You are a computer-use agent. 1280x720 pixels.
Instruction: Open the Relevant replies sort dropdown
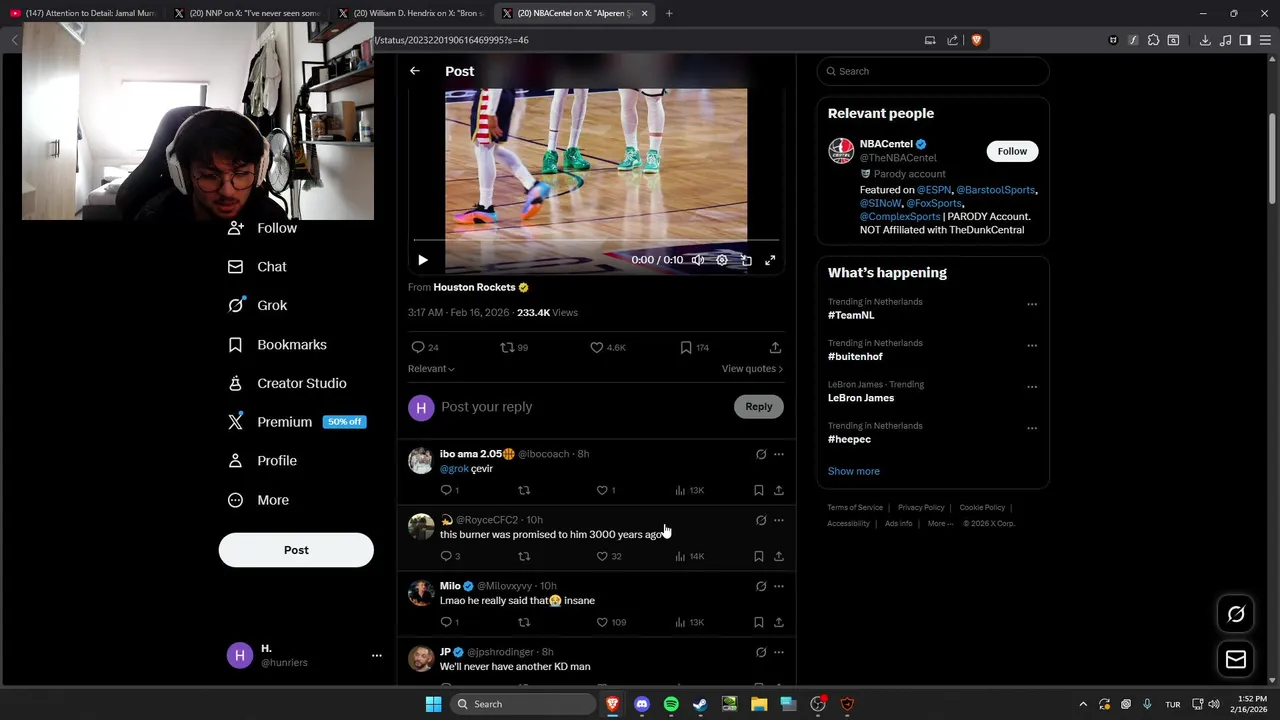click(x=431, y=369)
